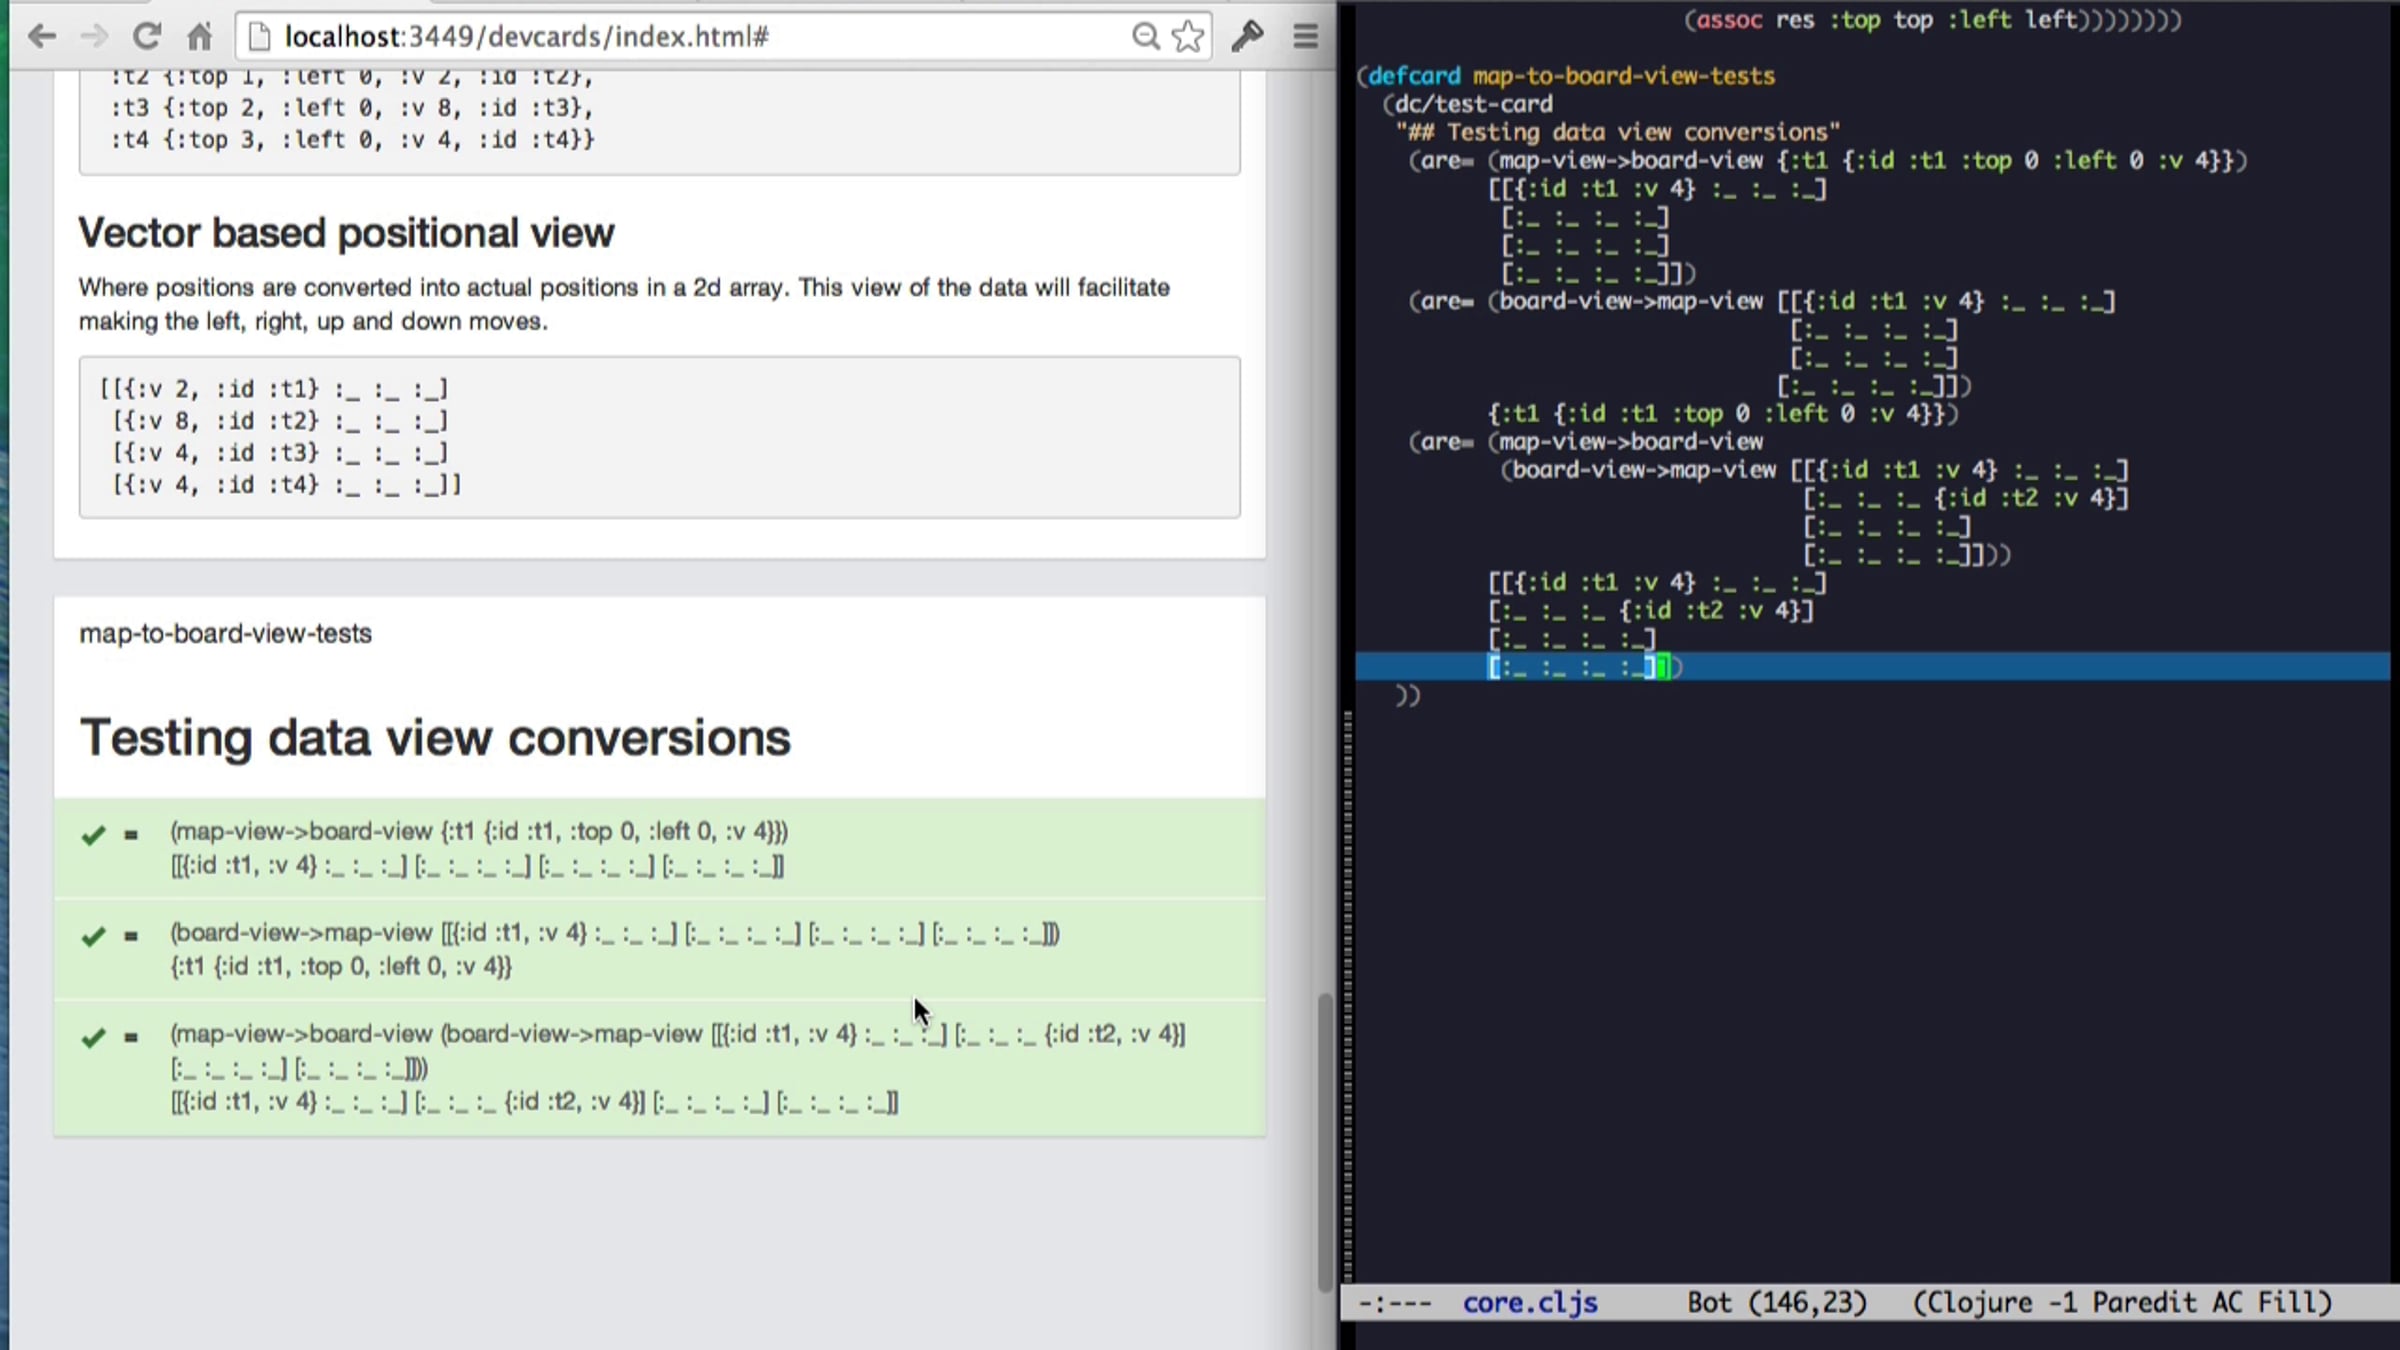Select first test row map-view->board-view expression
This screenshot has height=1350, width=2400.
point(479,831)
